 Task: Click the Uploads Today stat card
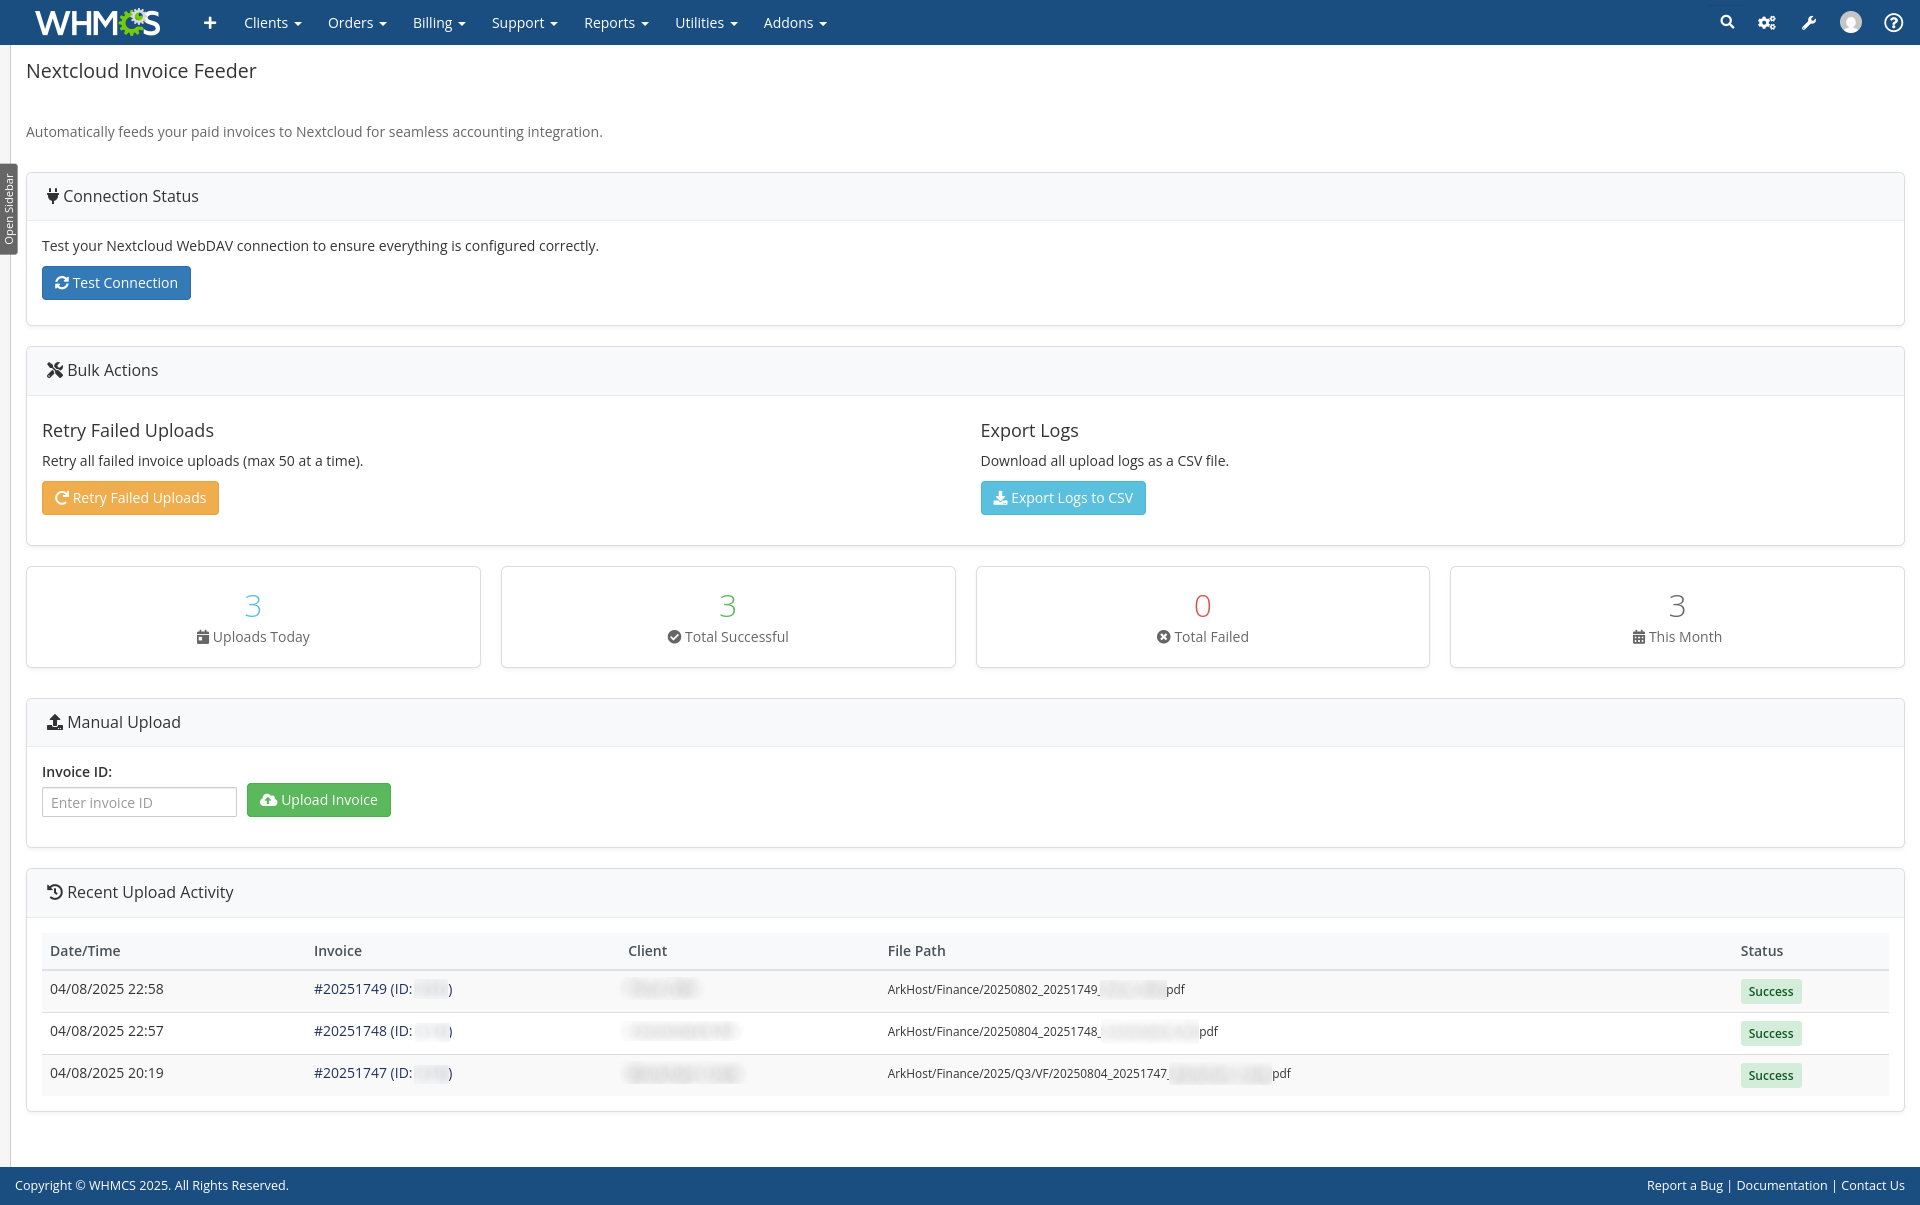click(253, 617)
